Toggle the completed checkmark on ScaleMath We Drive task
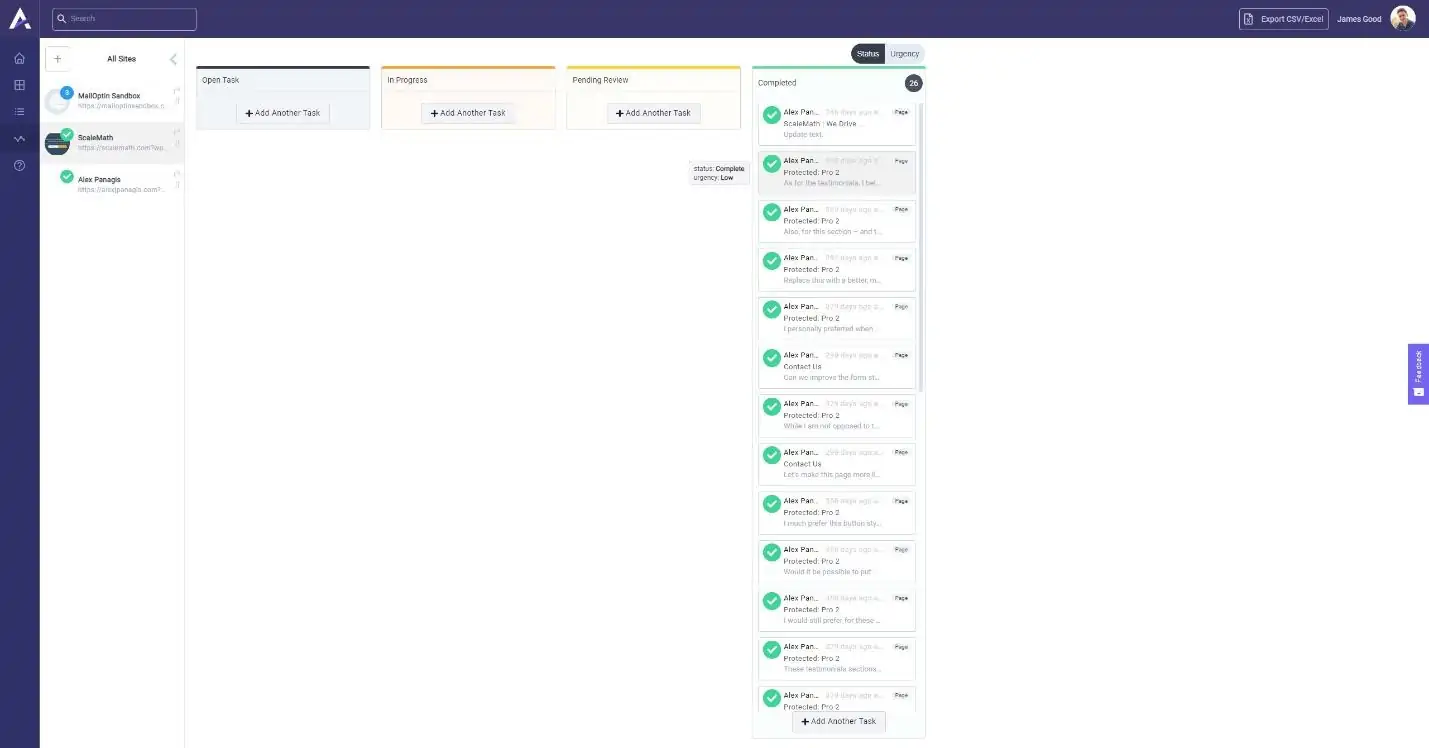This screenshot has width=1429, height=748. point(771,115)
